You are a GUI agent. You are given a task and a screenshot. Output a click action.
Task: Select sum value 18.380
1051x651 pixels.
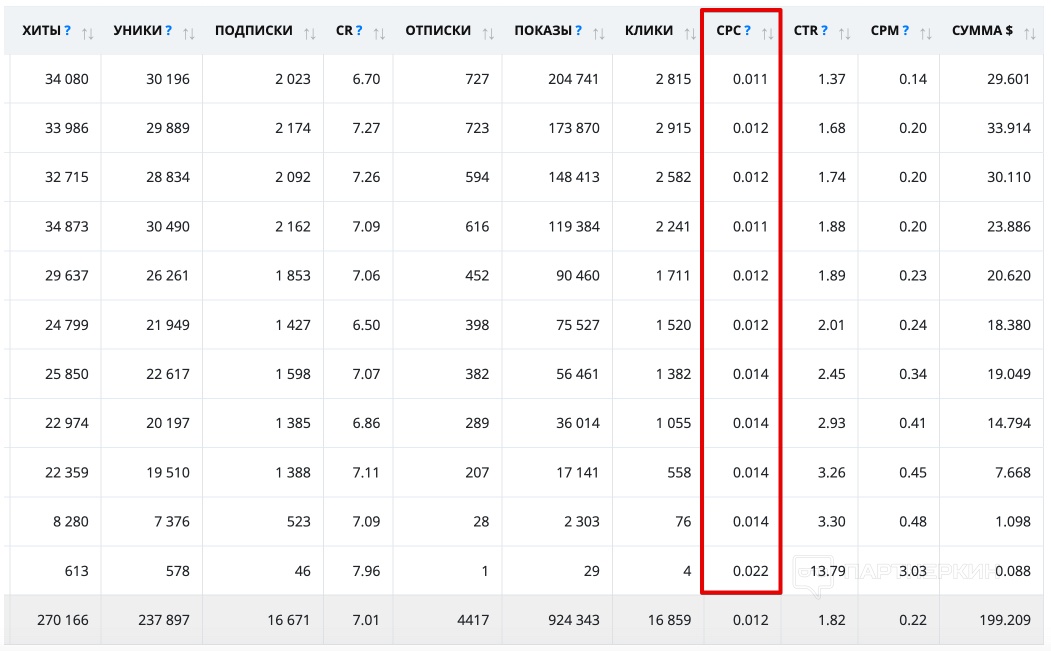(x=1009, y=325)
